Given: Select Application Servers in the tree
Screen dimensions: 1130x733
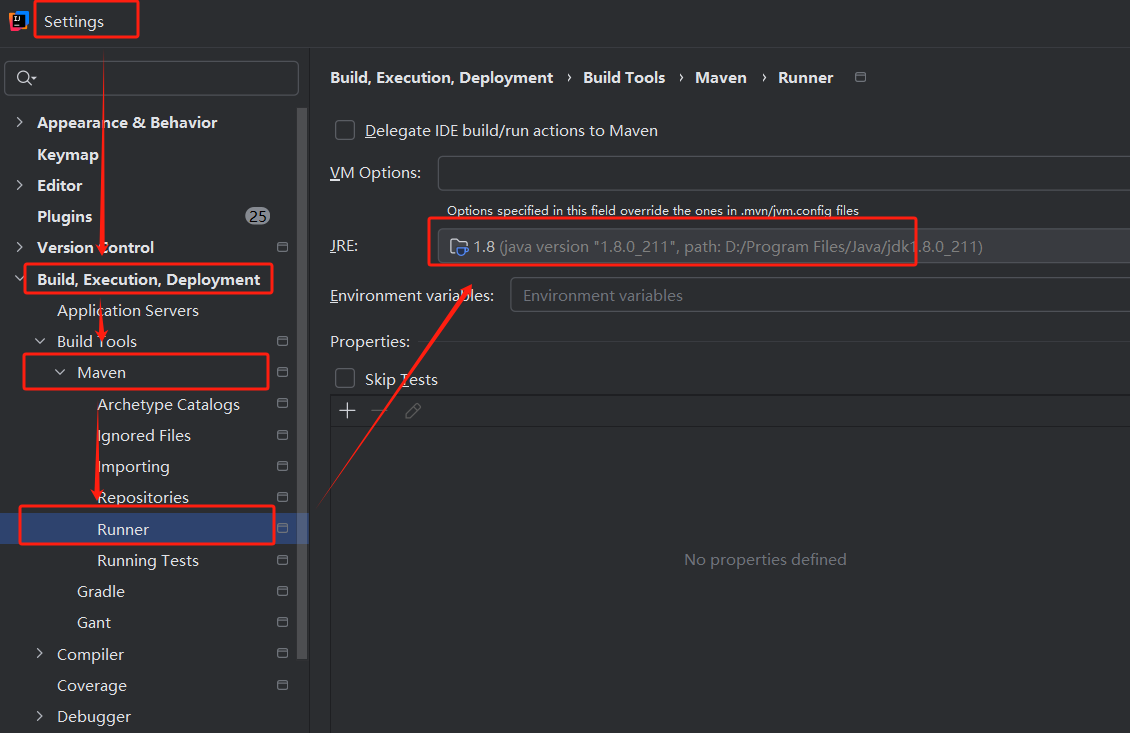Looking at the screenshot, I should point(128,311).
